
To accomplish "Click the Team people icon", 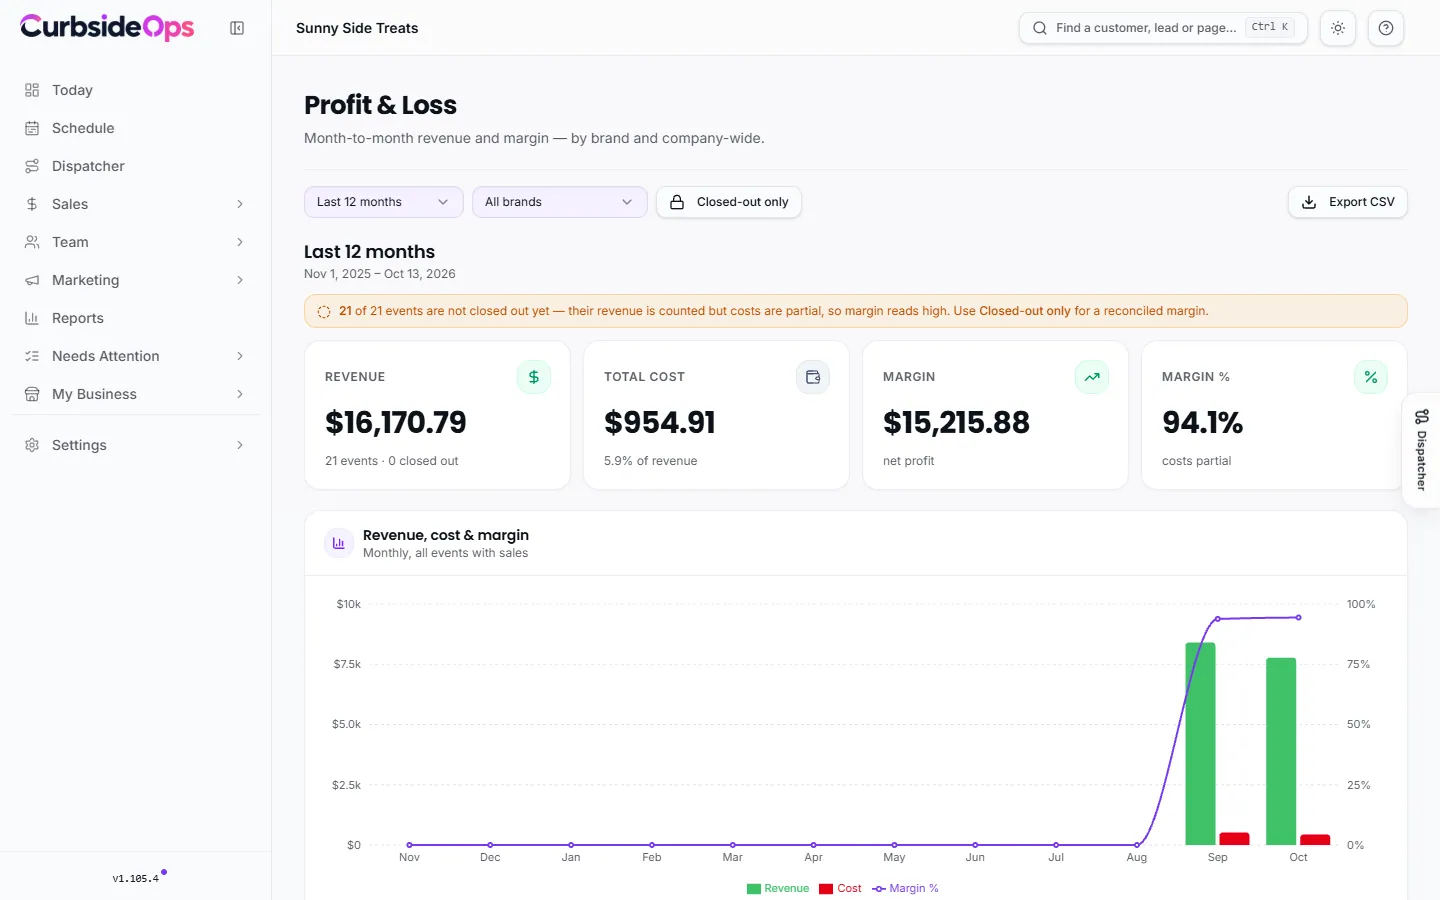I will [32, 242].
